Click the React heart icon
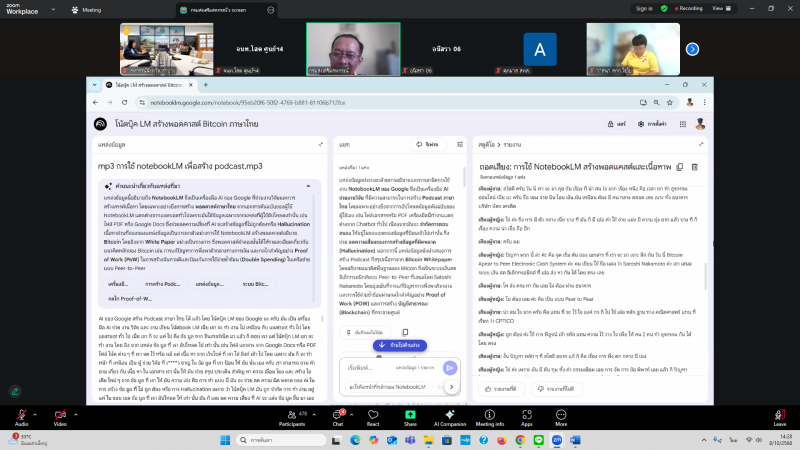800x450 pixels. click(x=372, y=415)
